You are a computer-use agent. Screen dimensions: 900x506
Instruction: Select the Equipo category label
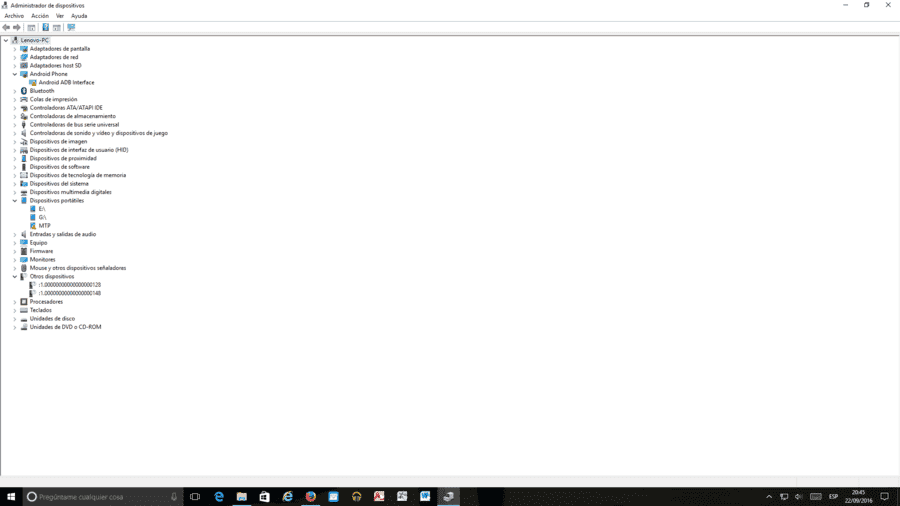tap(38, 243)
